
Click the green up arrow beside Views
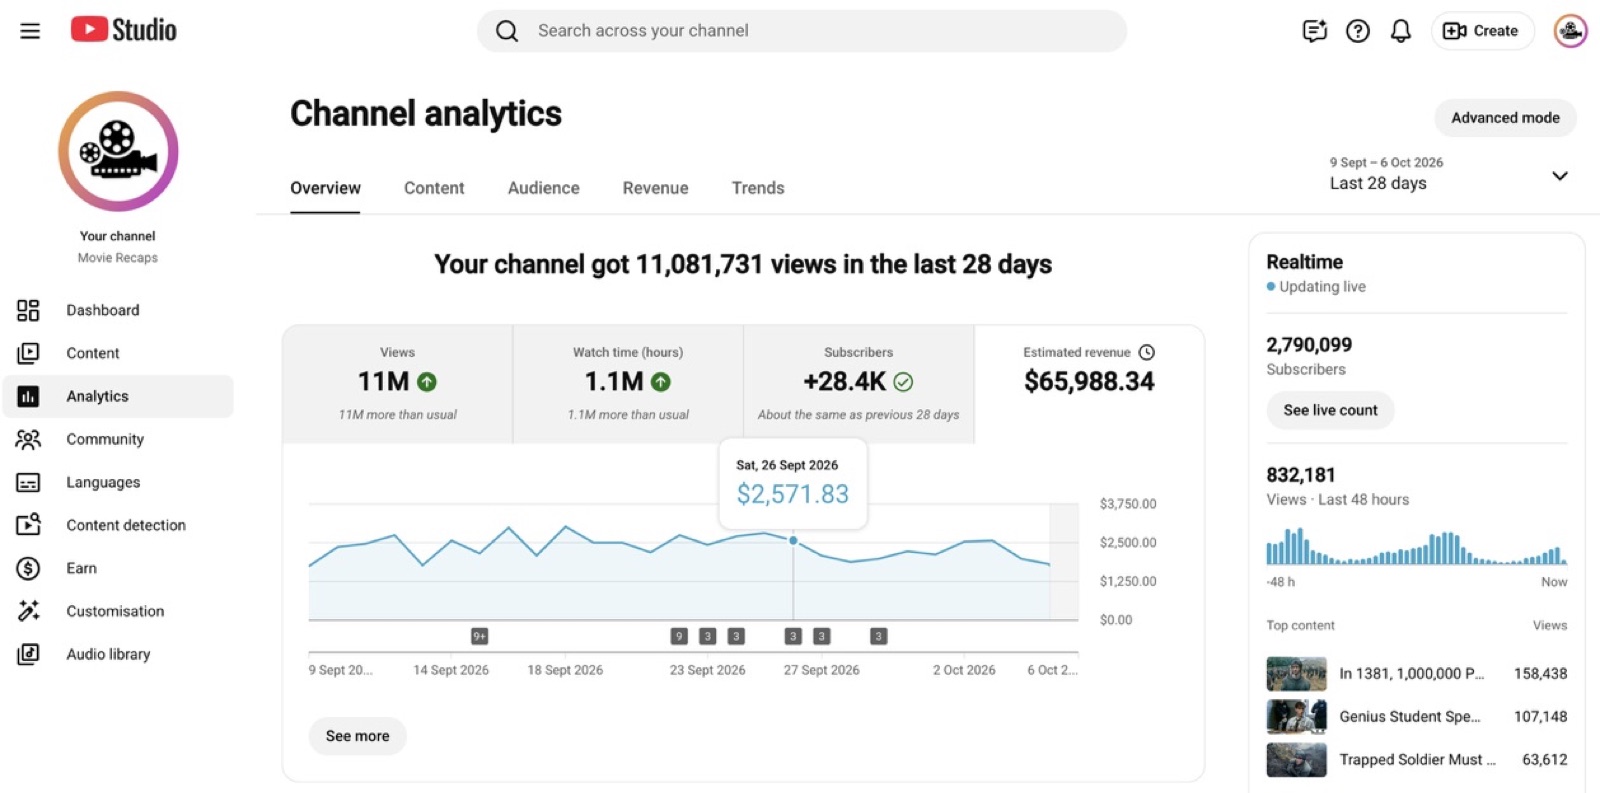pos(427,382)
